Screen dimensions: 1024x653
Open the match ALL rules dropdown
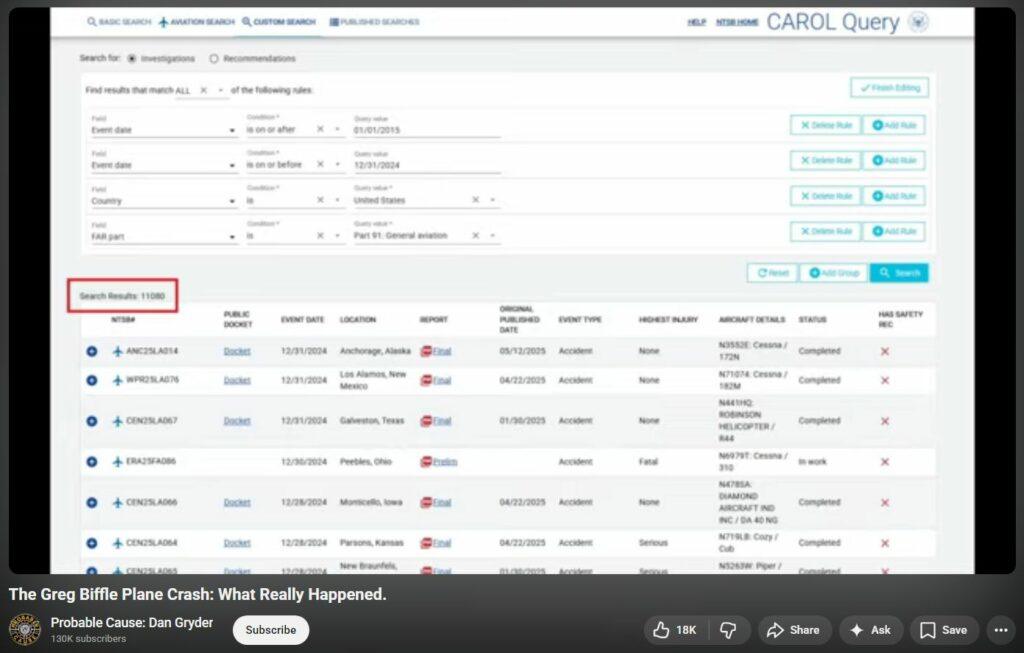click(x=220, y=90)
